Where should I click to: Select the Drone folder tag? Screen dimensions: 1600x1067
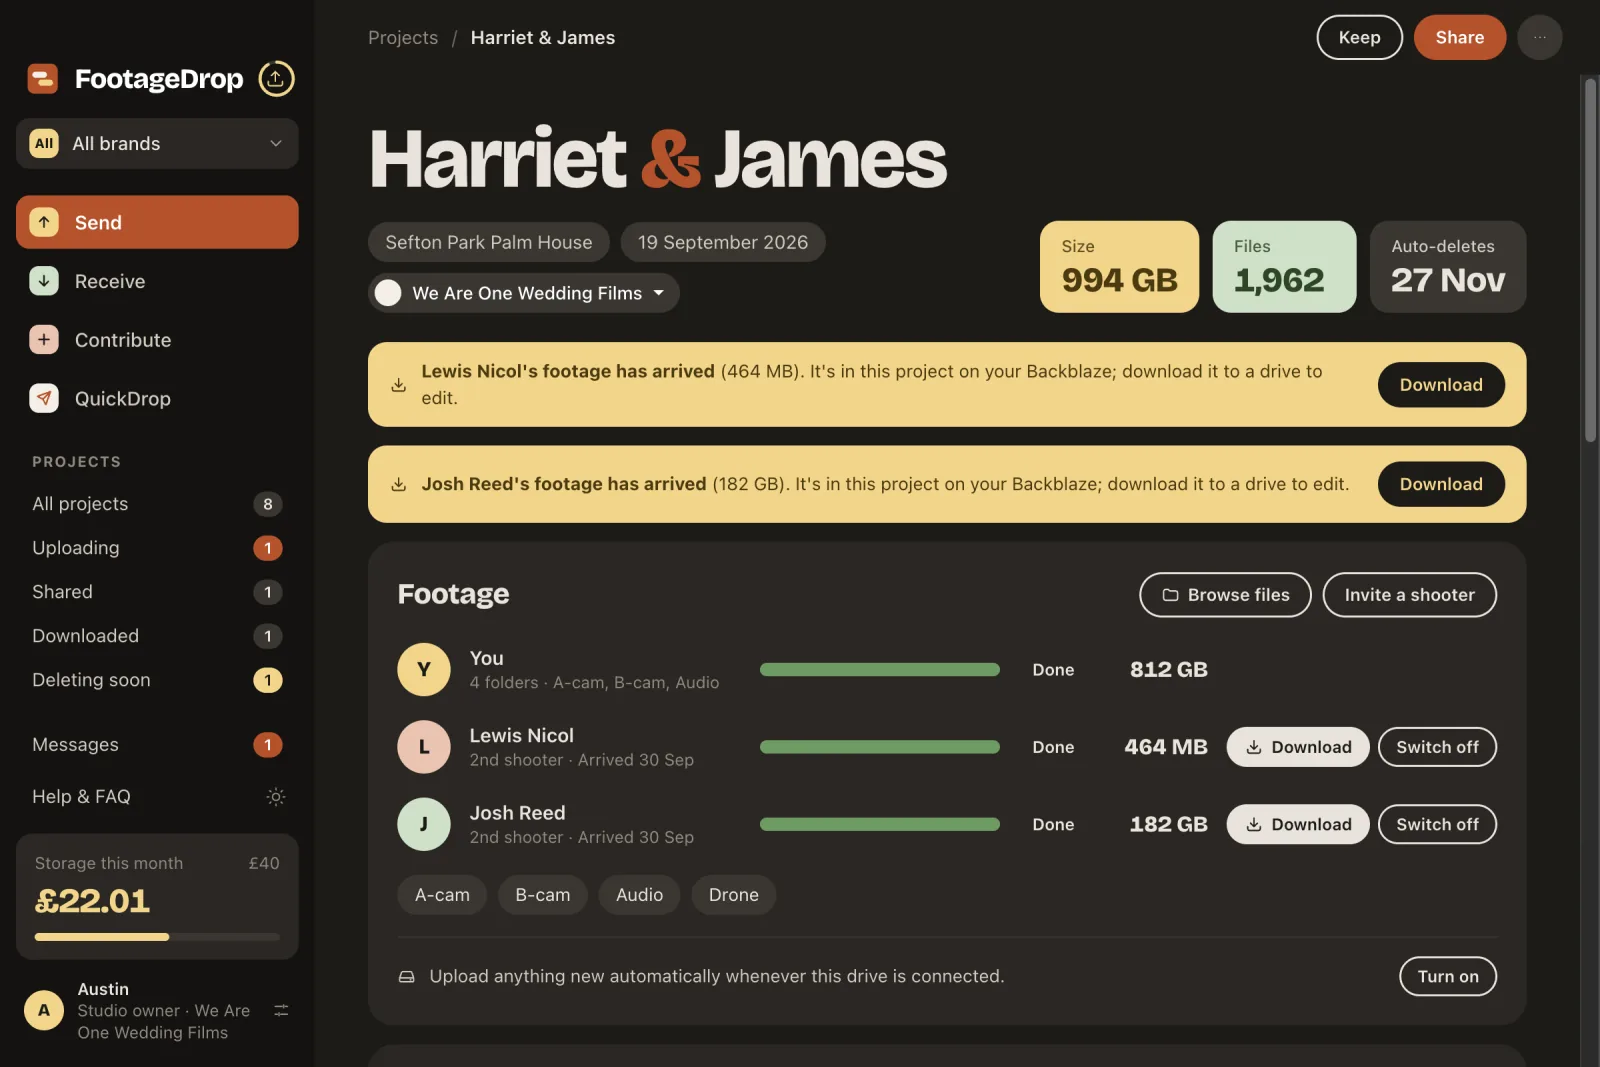[734, 895]
